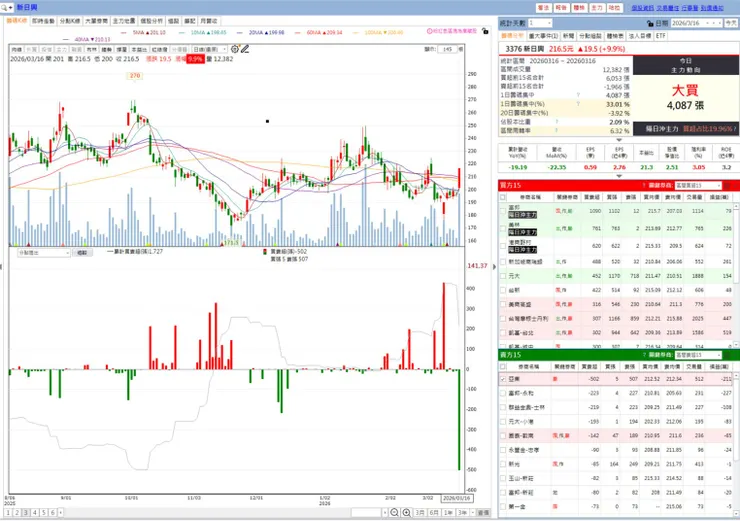Click the 100MA legend swatch
Image resolution: width=740 pixels, height=521 pixels.
point(356,33)
